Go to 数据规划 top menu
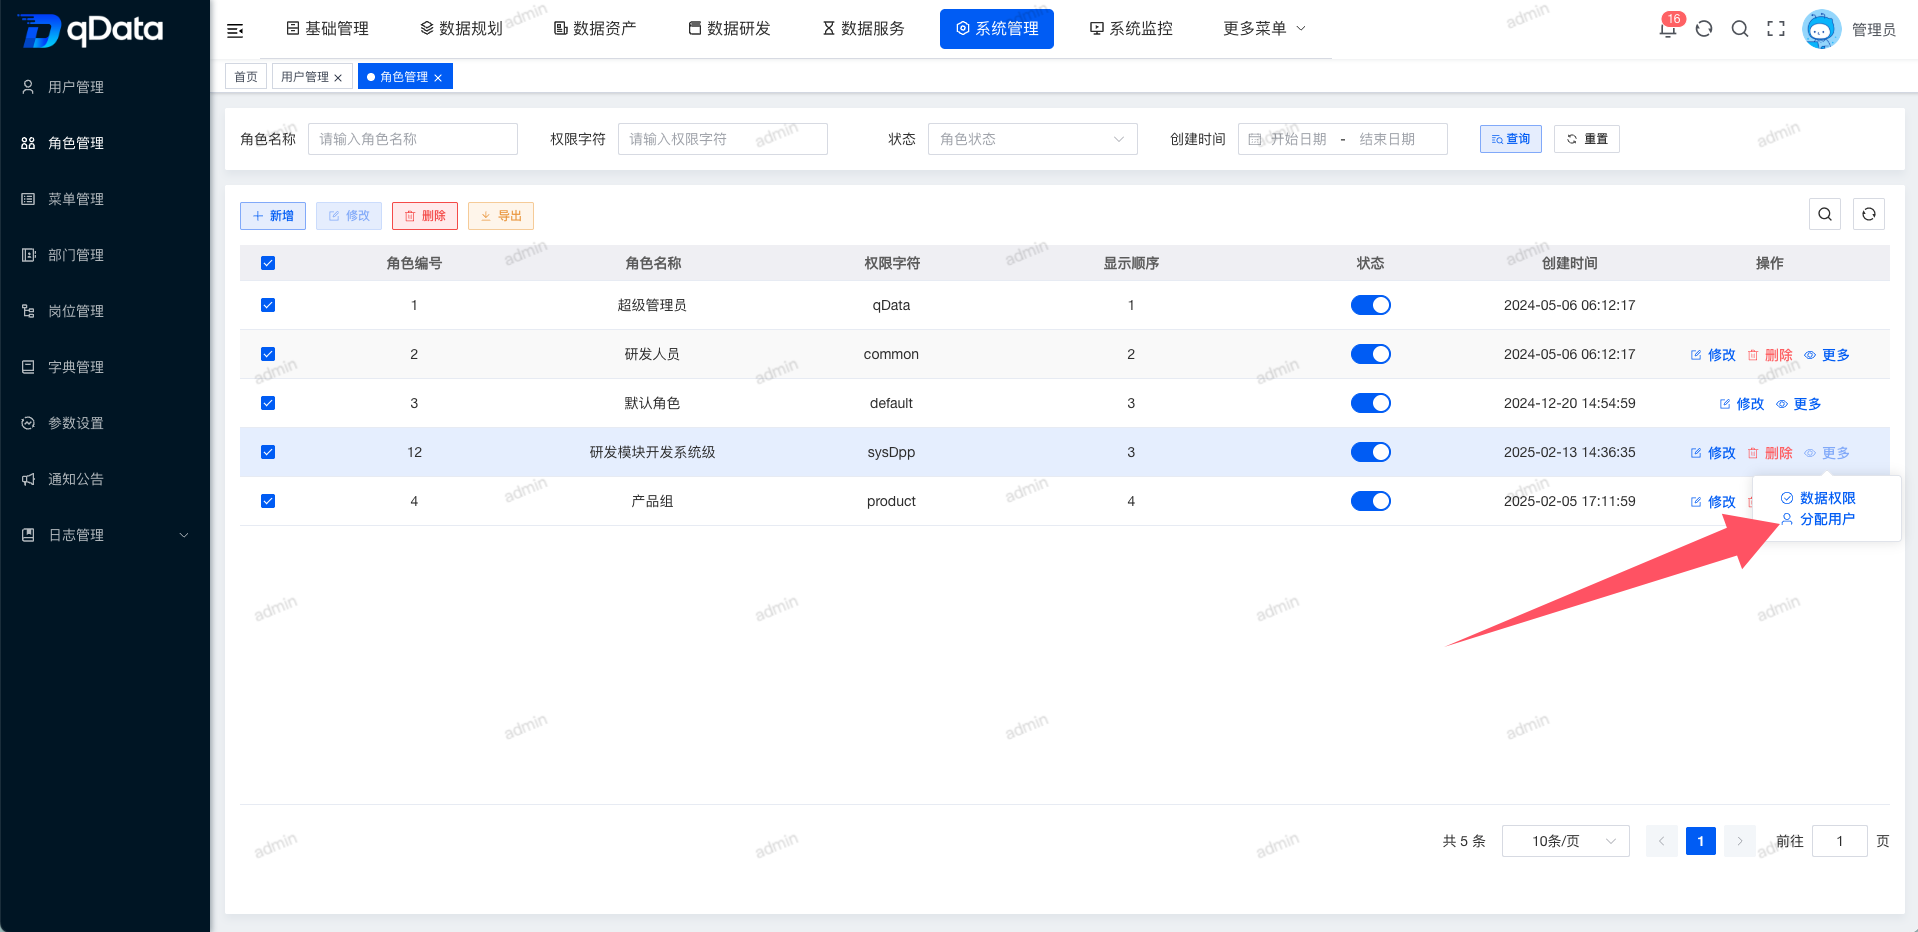 461,29
